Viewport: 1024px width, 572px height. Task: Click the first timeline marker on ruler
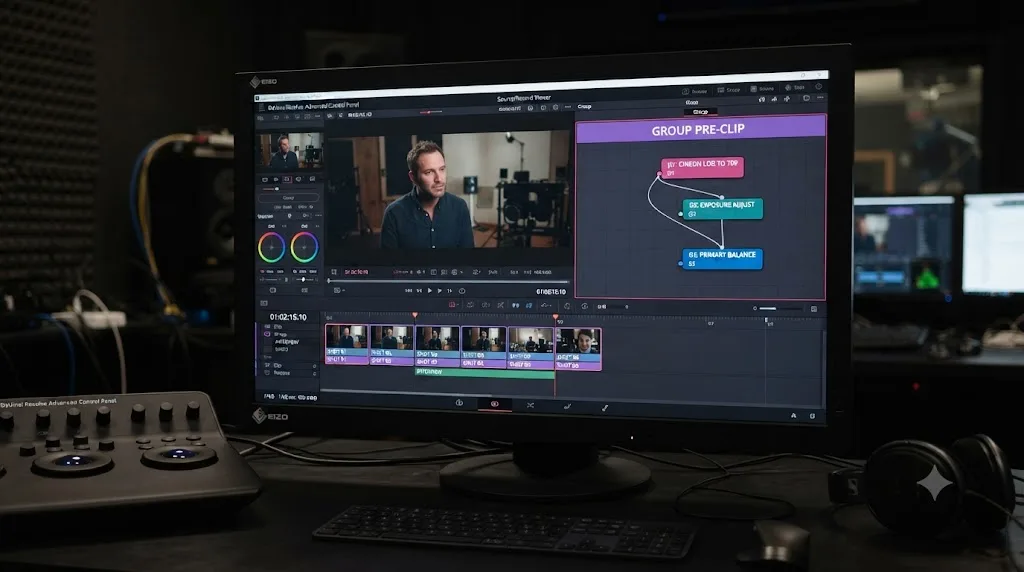pos(415,316)
